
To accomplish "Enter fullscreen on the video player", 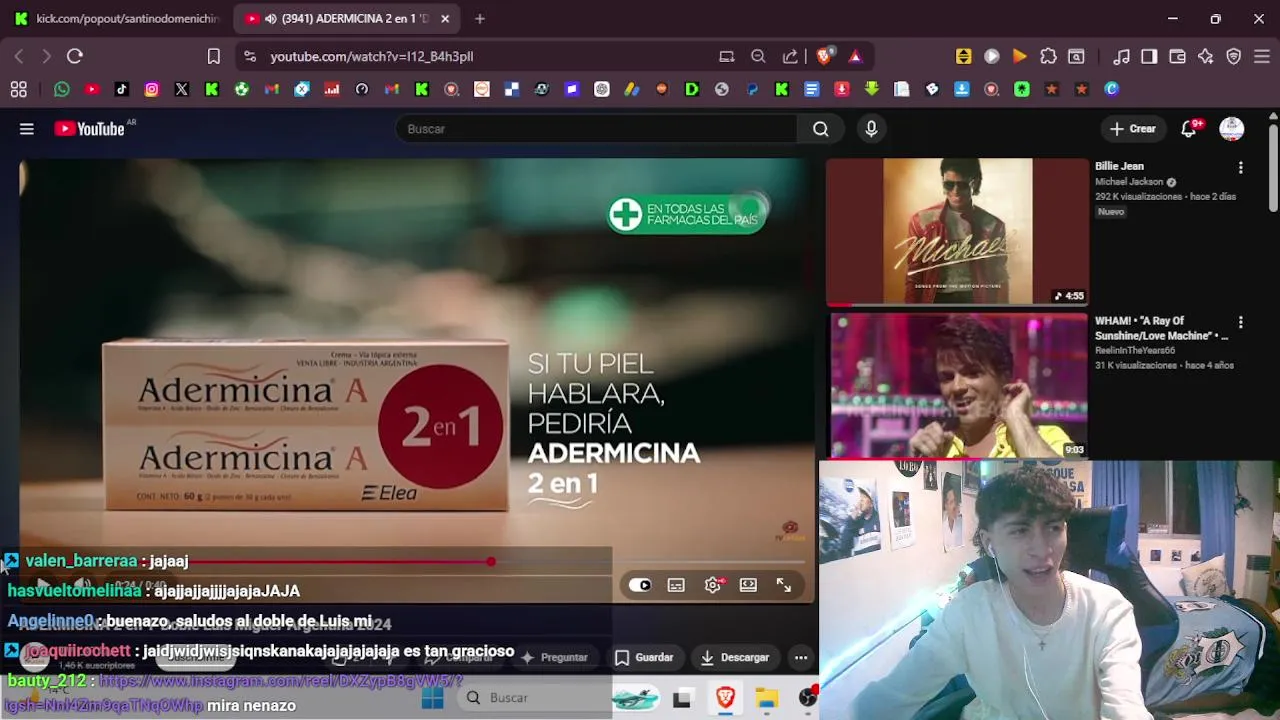I will pos(784,585).
